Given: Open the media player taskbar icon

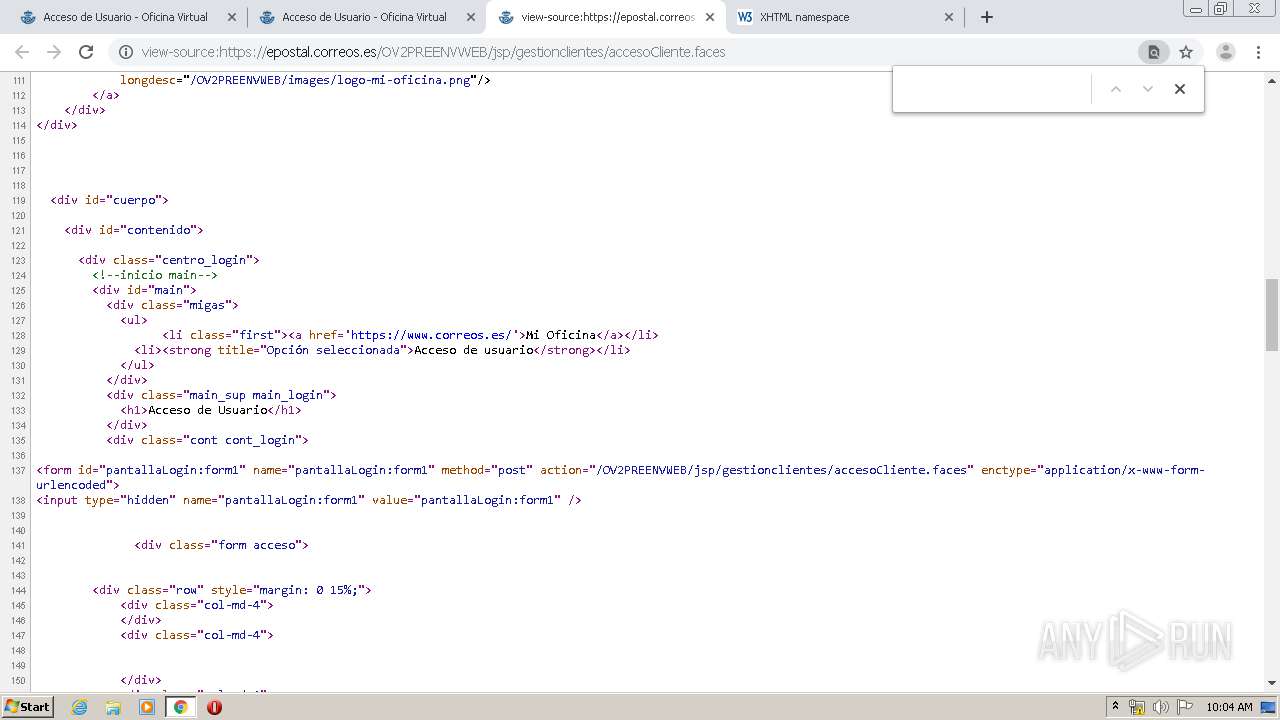Looking at the screenshot, I should pyautogui.click(x=147, y=707).
